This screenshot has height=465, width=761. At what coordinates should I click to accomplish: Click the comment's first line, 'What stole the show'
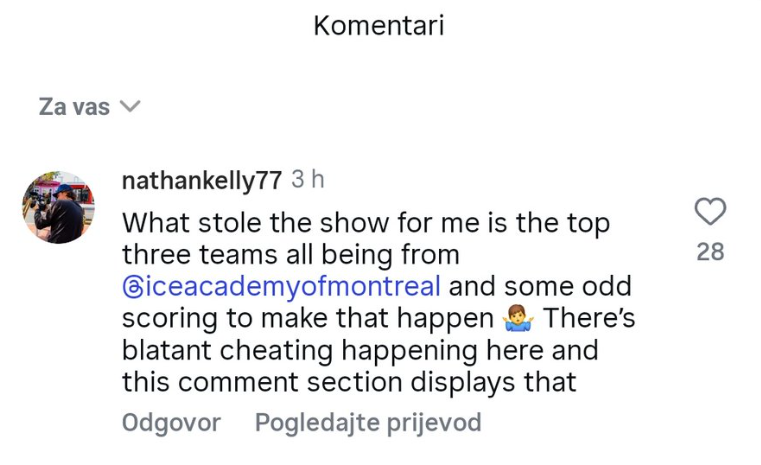(365, 221)
